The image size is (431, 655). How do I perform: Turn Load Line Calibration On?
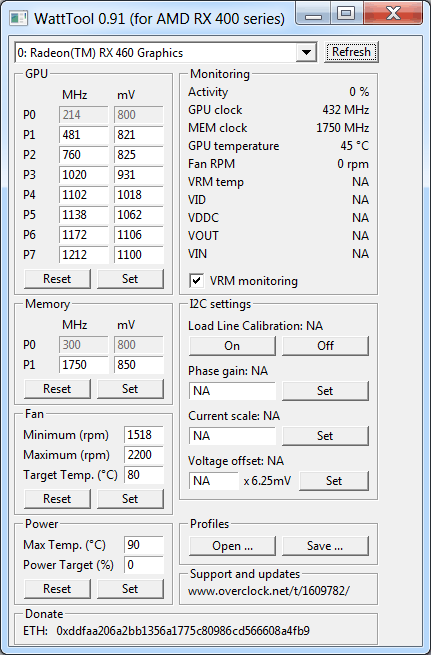click(232, 346)
